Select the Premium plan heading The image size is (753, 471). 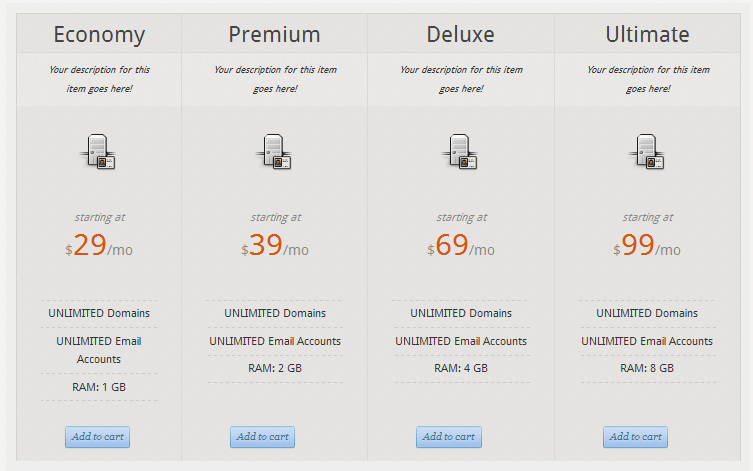pyautogui.click(x=274, y=35)
